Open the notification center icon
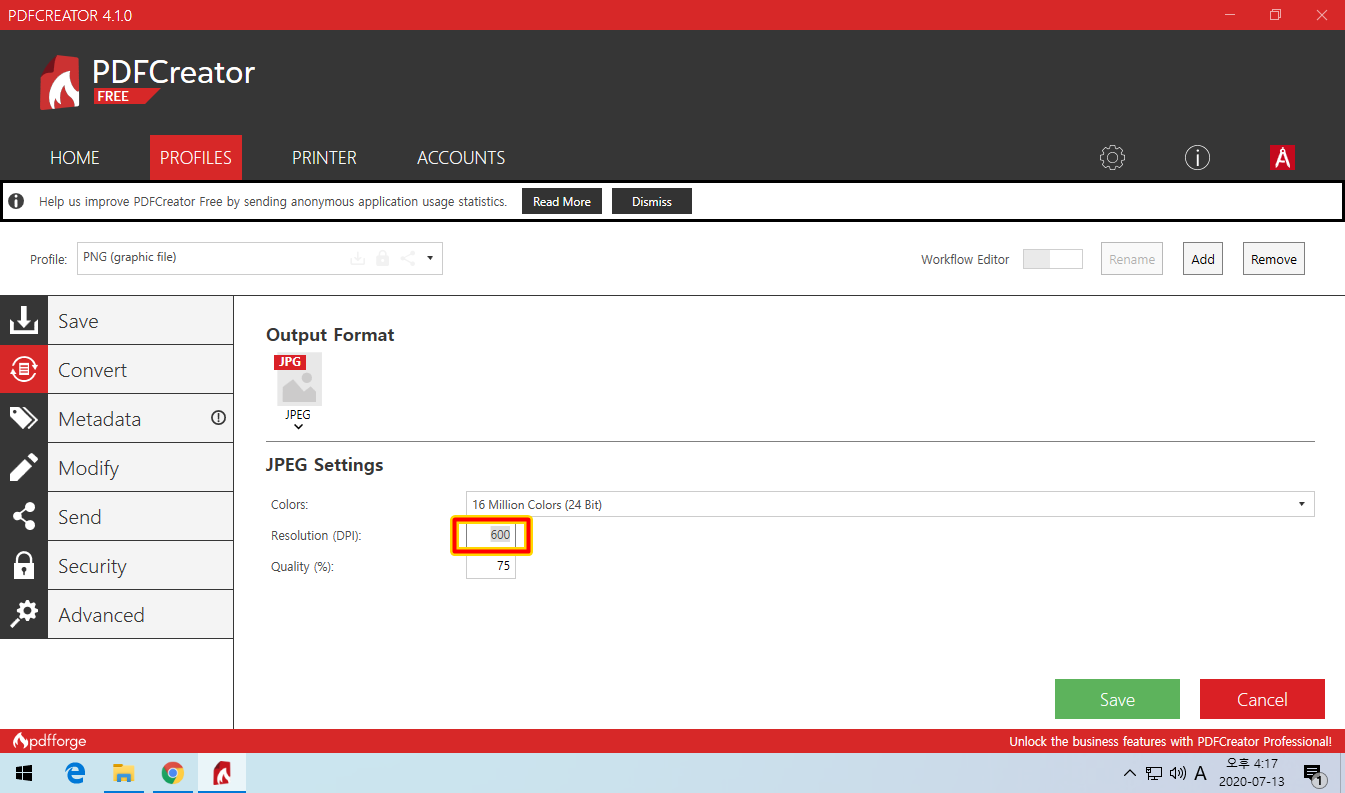Screen dimensions: 1345x793 (1315, 773)
